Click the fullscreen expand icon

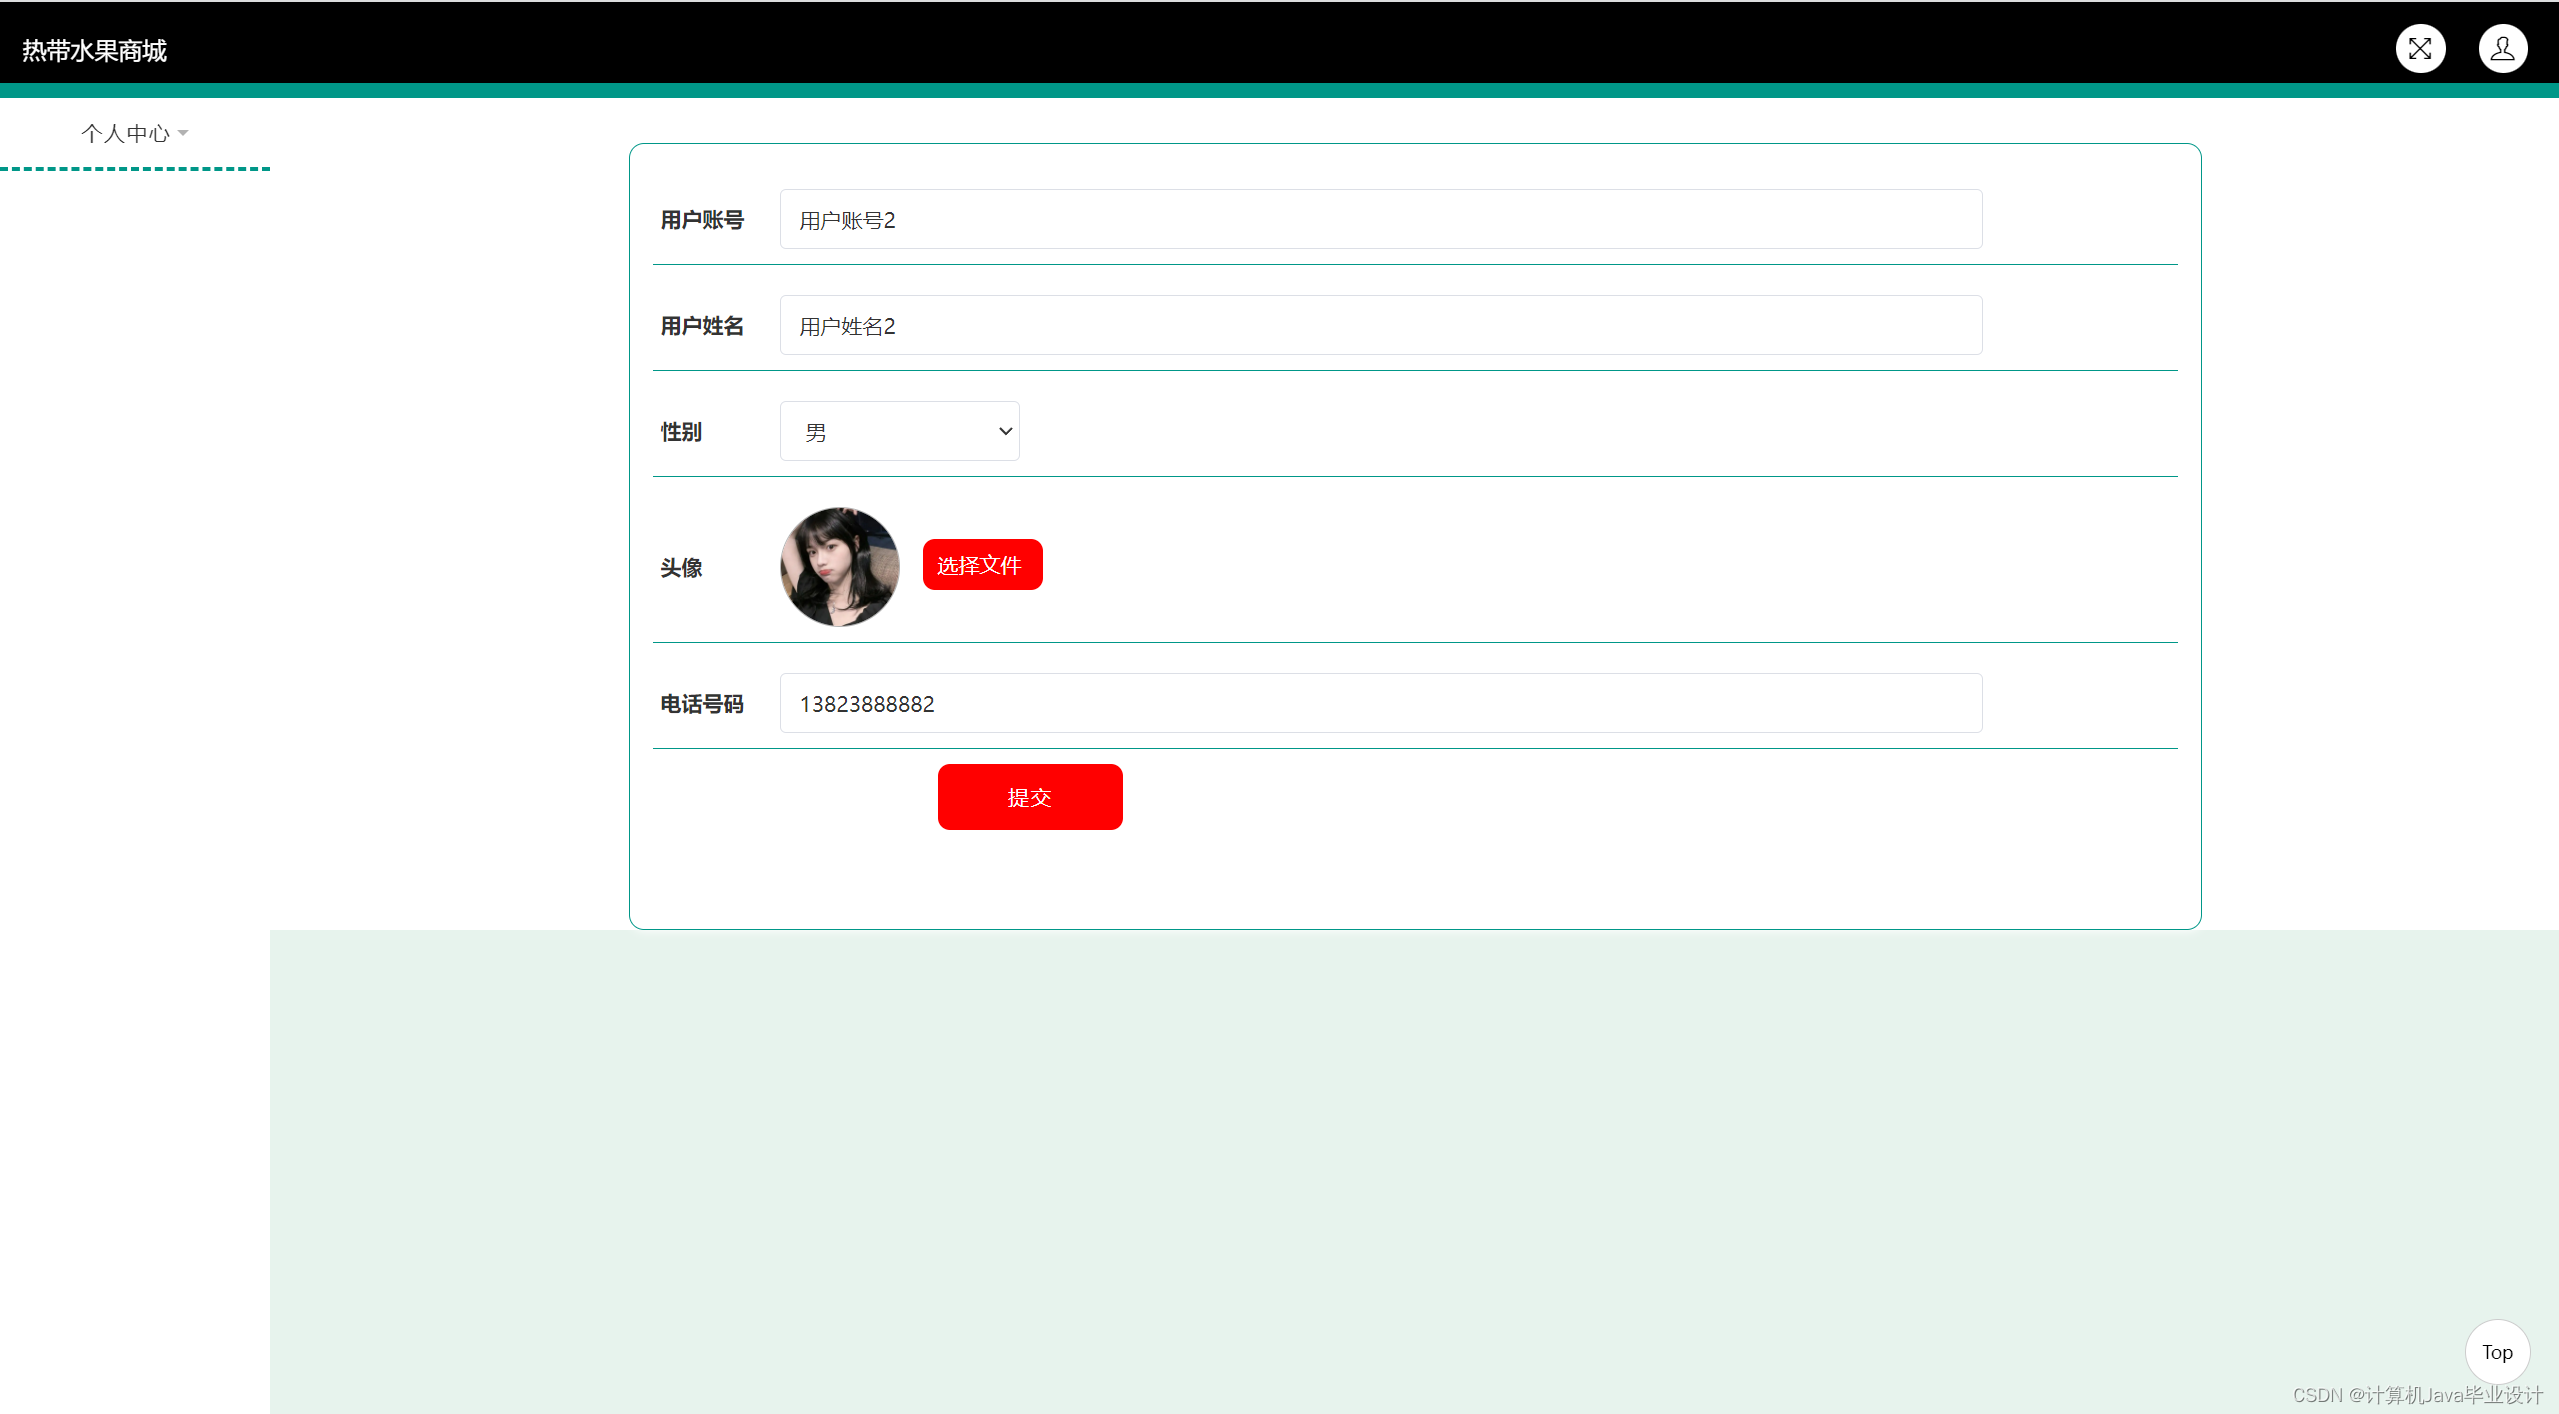[2419, 49]
